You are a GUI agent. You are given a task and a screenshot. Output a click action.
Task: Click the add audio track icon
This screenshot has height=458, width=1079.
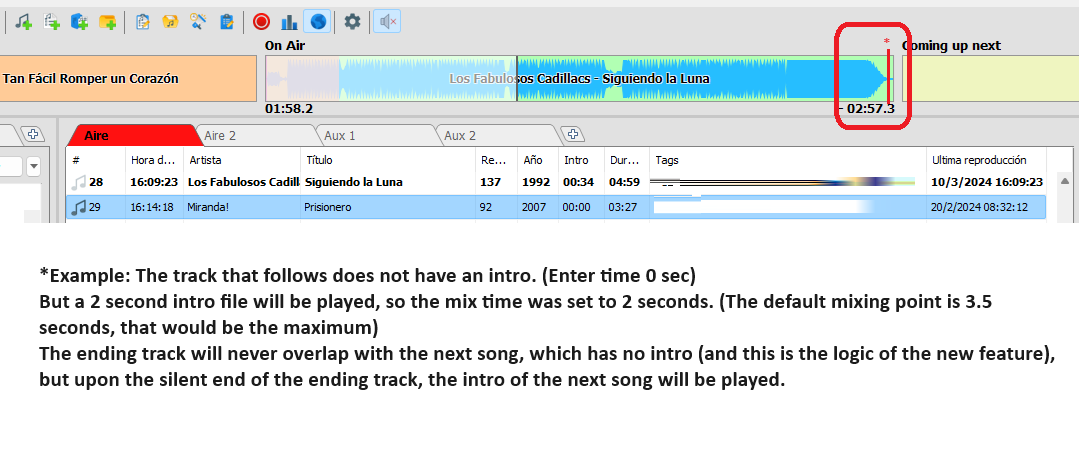(23, 21)
